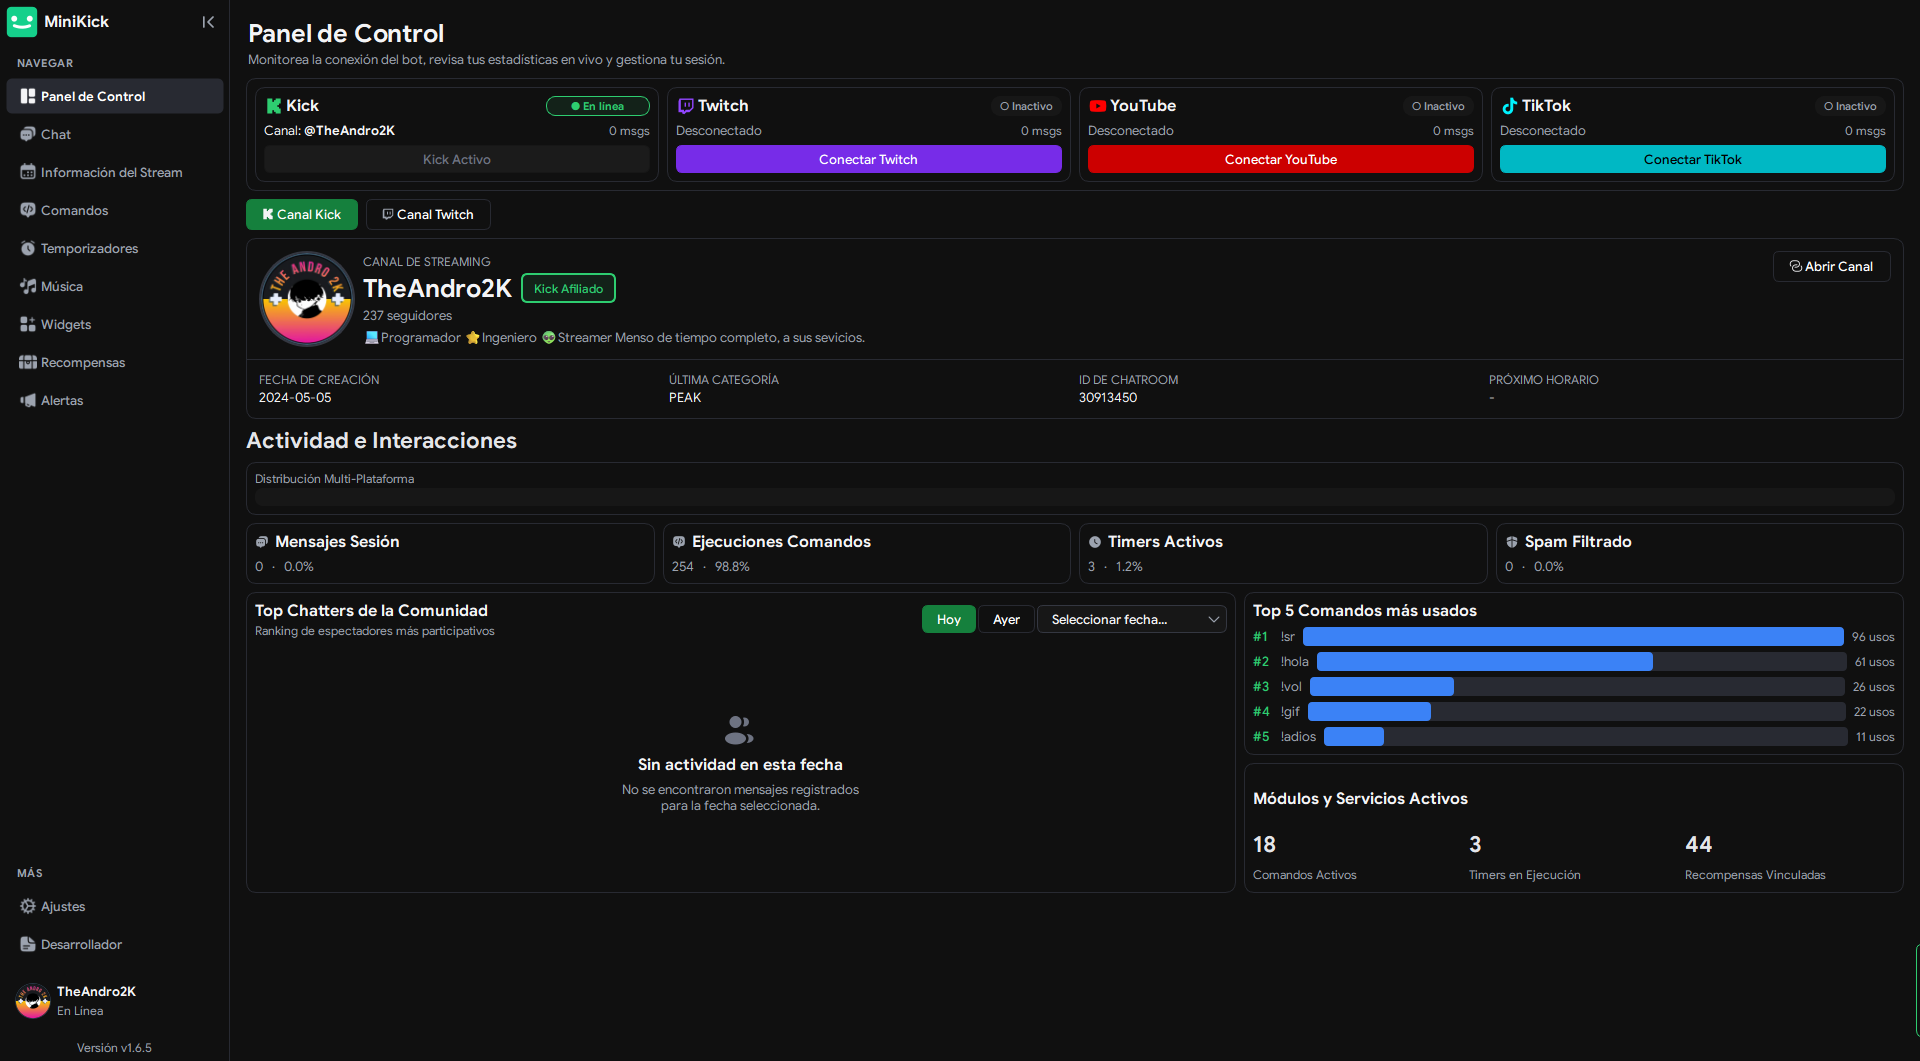Click the TikTok platform logo icon
This screenshot has height=1061, width=1920.
[x=1510, y=106]
